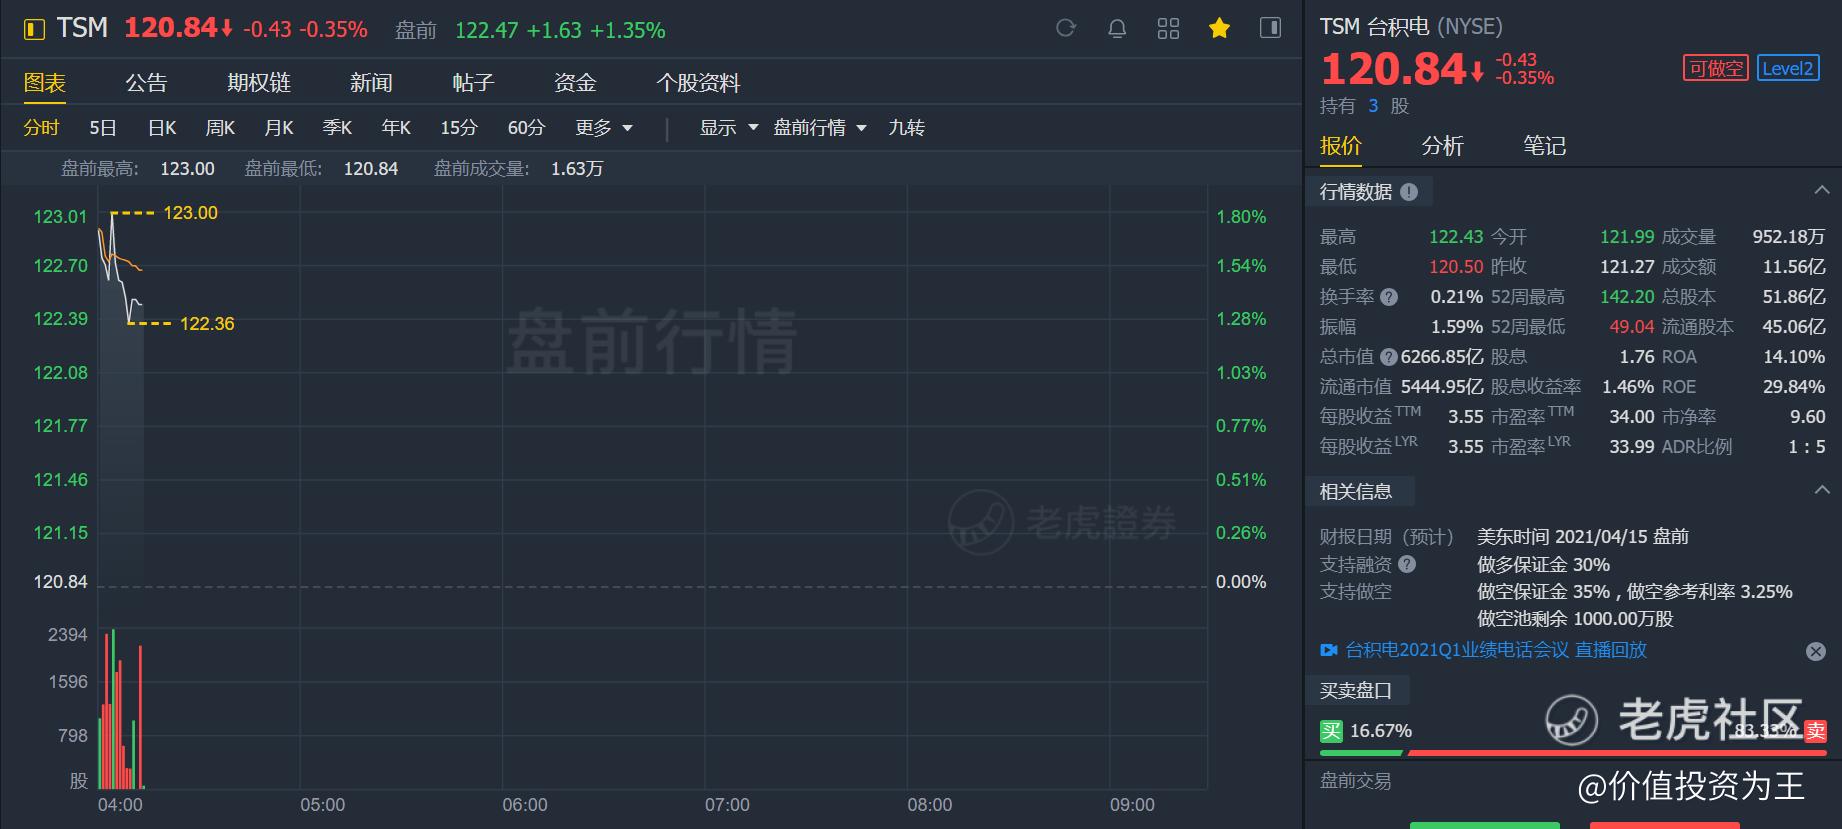Select the 日K chart period
This screenshot has height=829, width=1842.
(x=162, y=128)
